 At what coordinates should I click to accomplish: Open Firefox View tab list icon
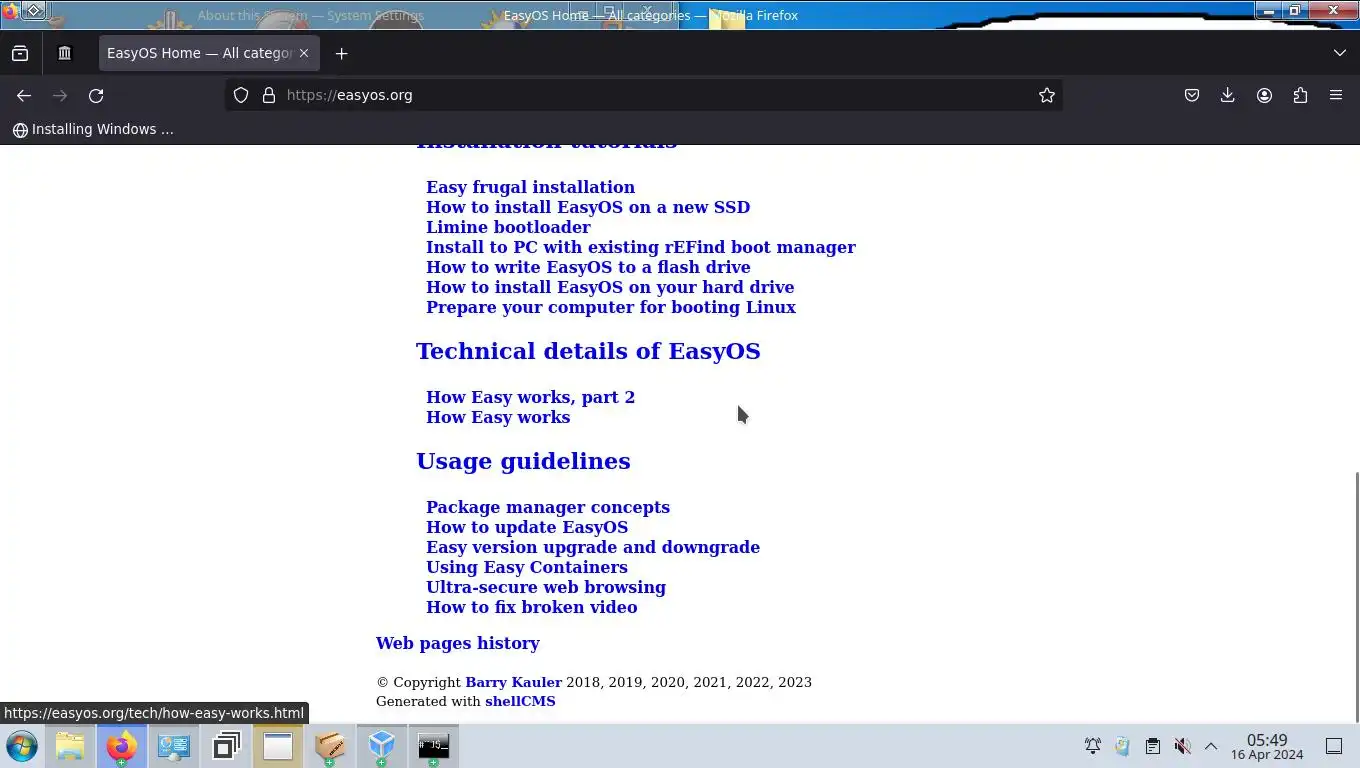(20, 53)
